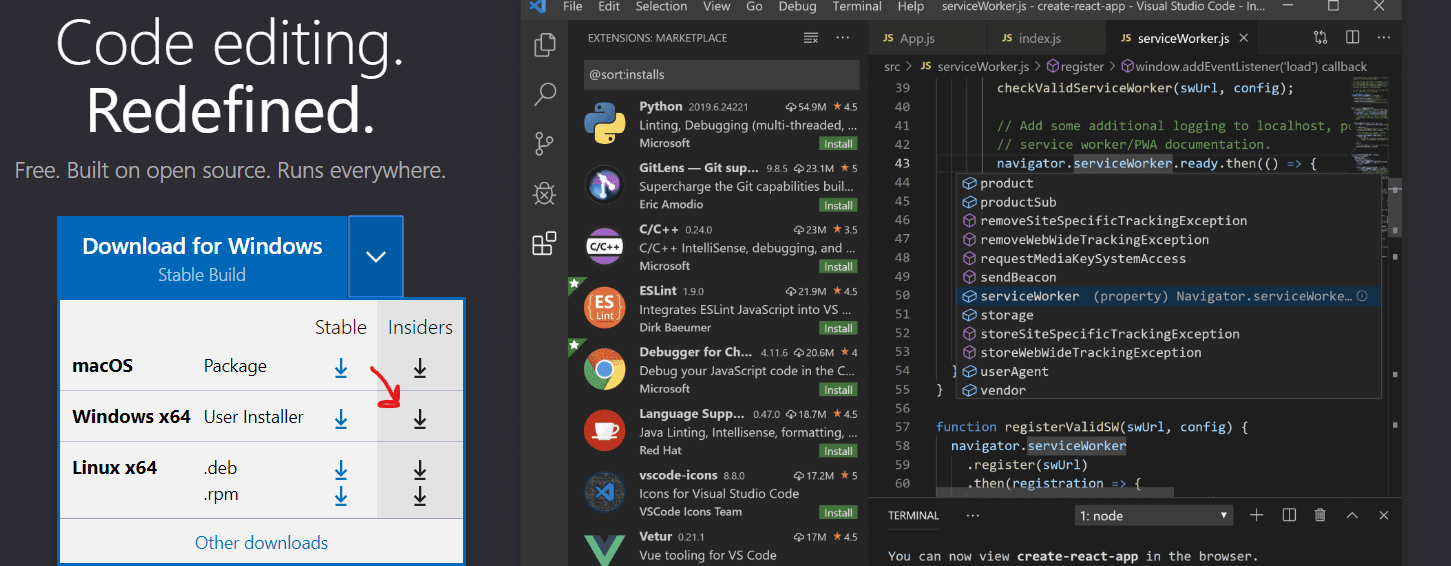Click the Python extension logo
The image size is (1451, 566).
click(605, 124)
